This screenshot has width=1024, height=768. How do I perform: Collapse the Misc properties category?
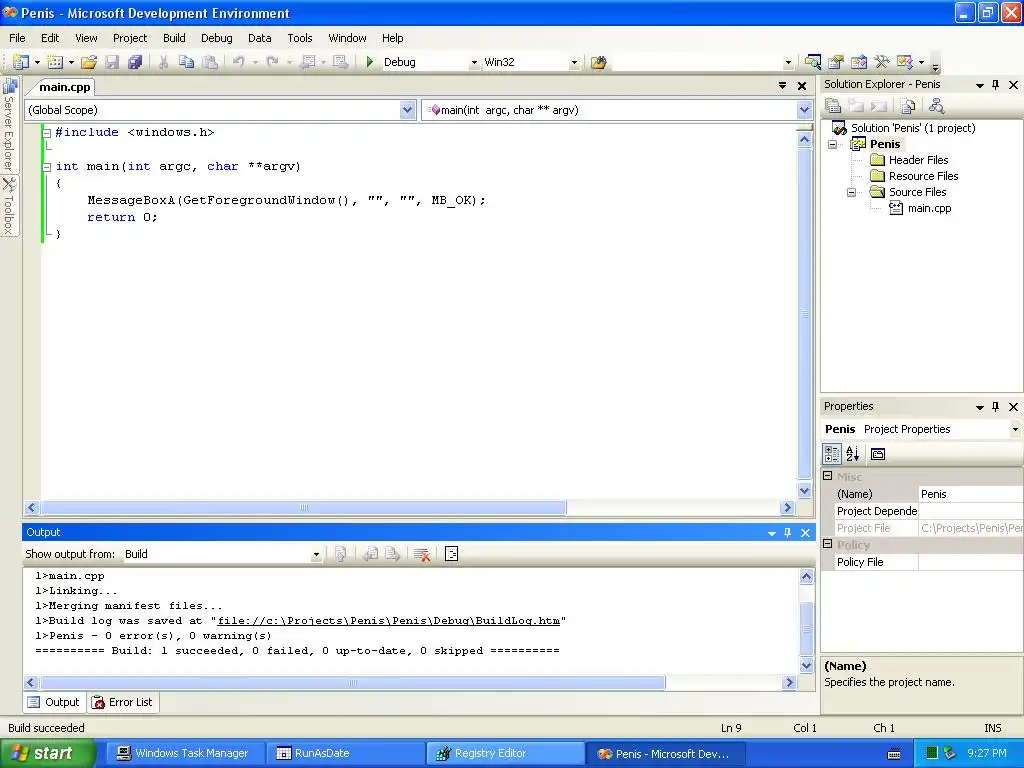click(x=827, y=476)
